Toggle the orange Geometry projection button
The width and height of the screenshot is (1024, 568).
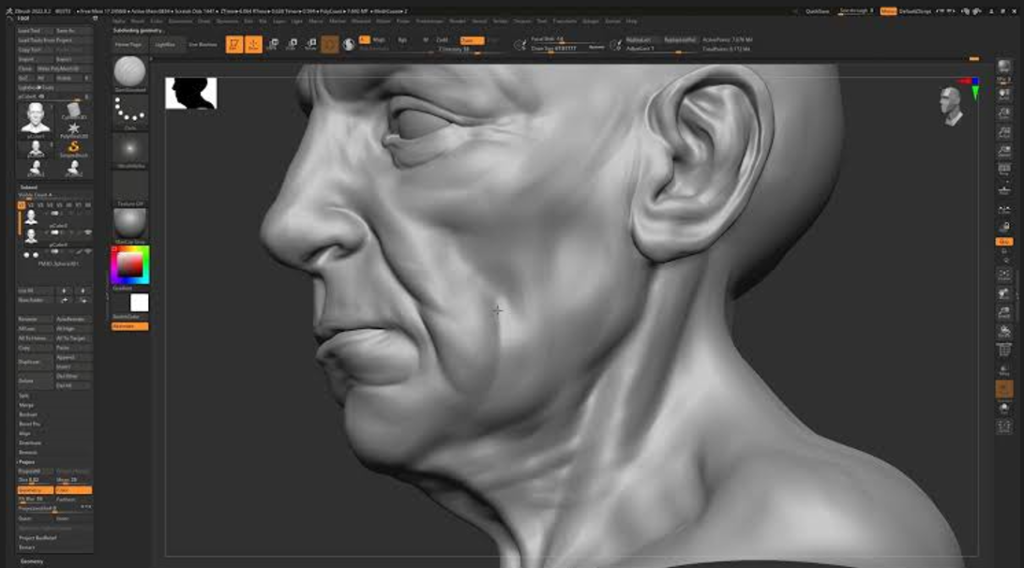pos(35,490)
